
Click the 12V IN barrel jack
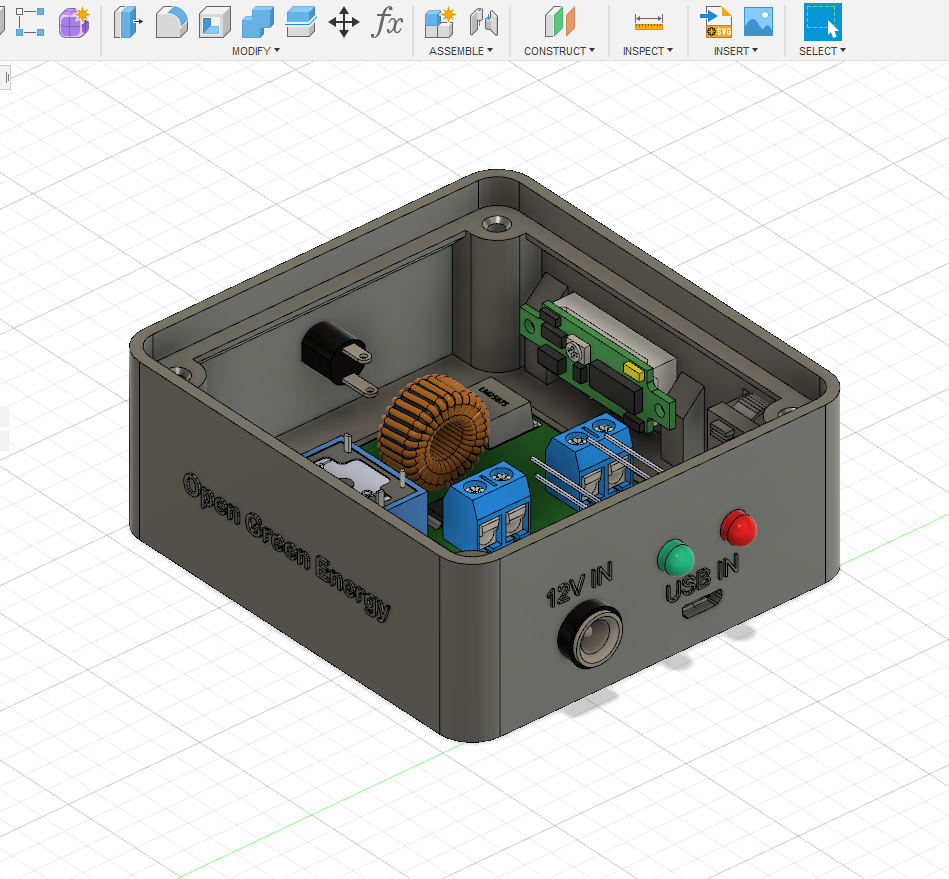[590, 634]
